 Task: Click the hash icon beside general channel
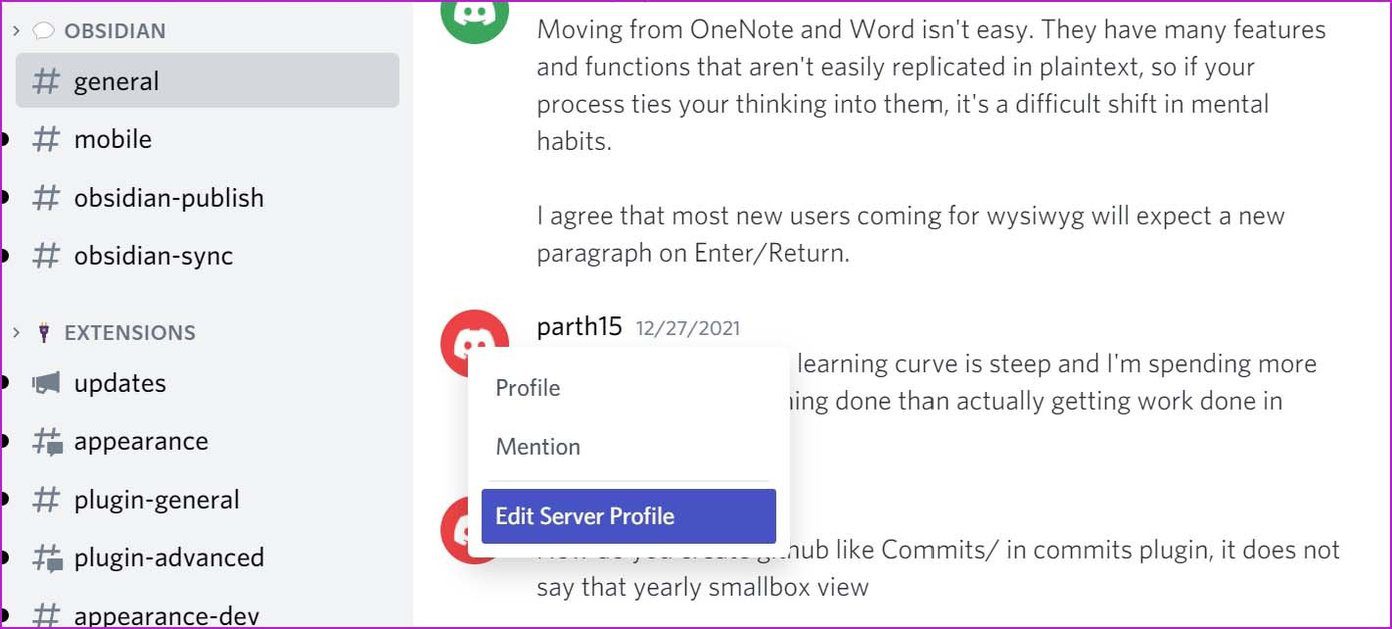click(x=46, y=81)
